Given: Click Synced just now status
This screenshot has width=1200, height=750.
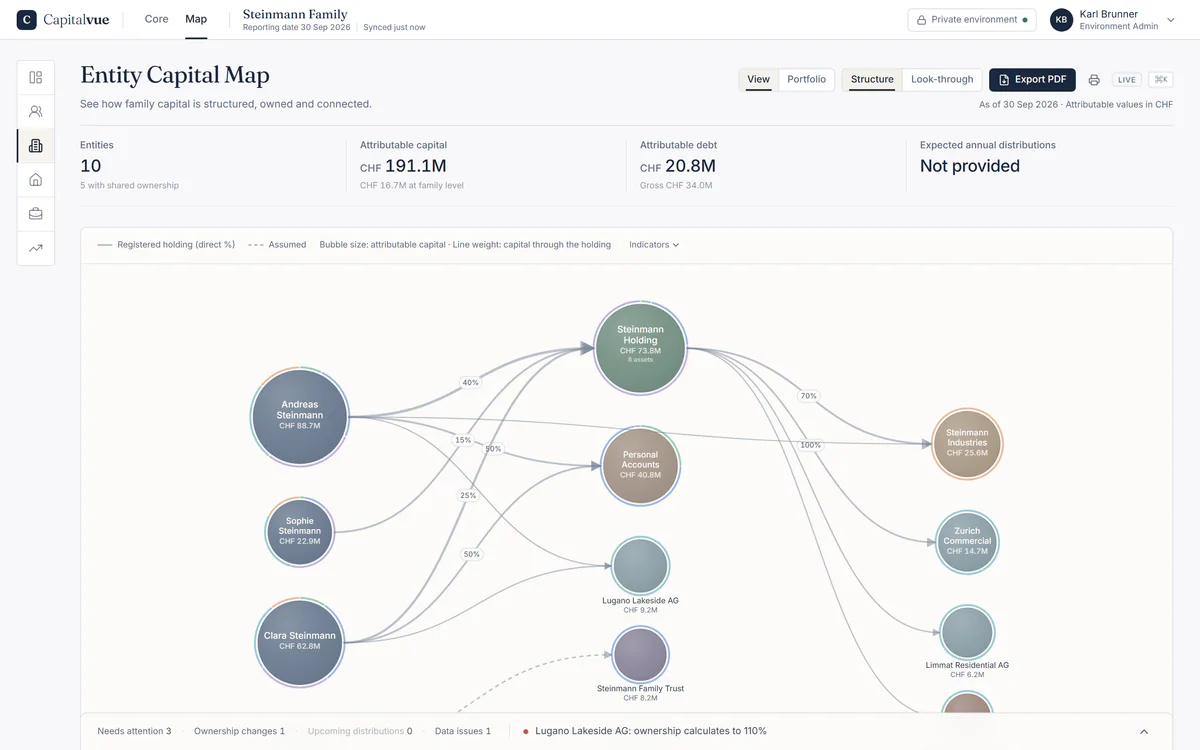Looking at the screenshot, I should point(394,27).
